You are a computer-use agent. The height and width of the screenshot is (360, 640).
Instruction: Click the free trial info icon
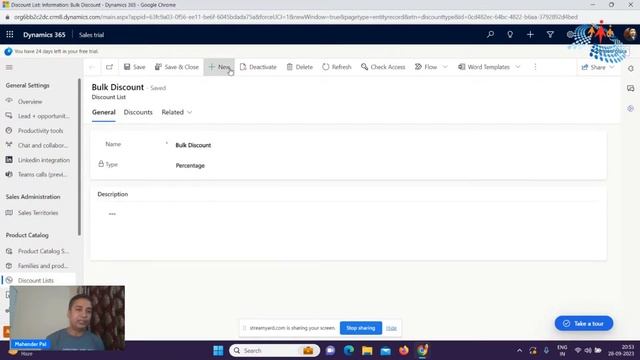pyautogui.click(x=8, y=51)
